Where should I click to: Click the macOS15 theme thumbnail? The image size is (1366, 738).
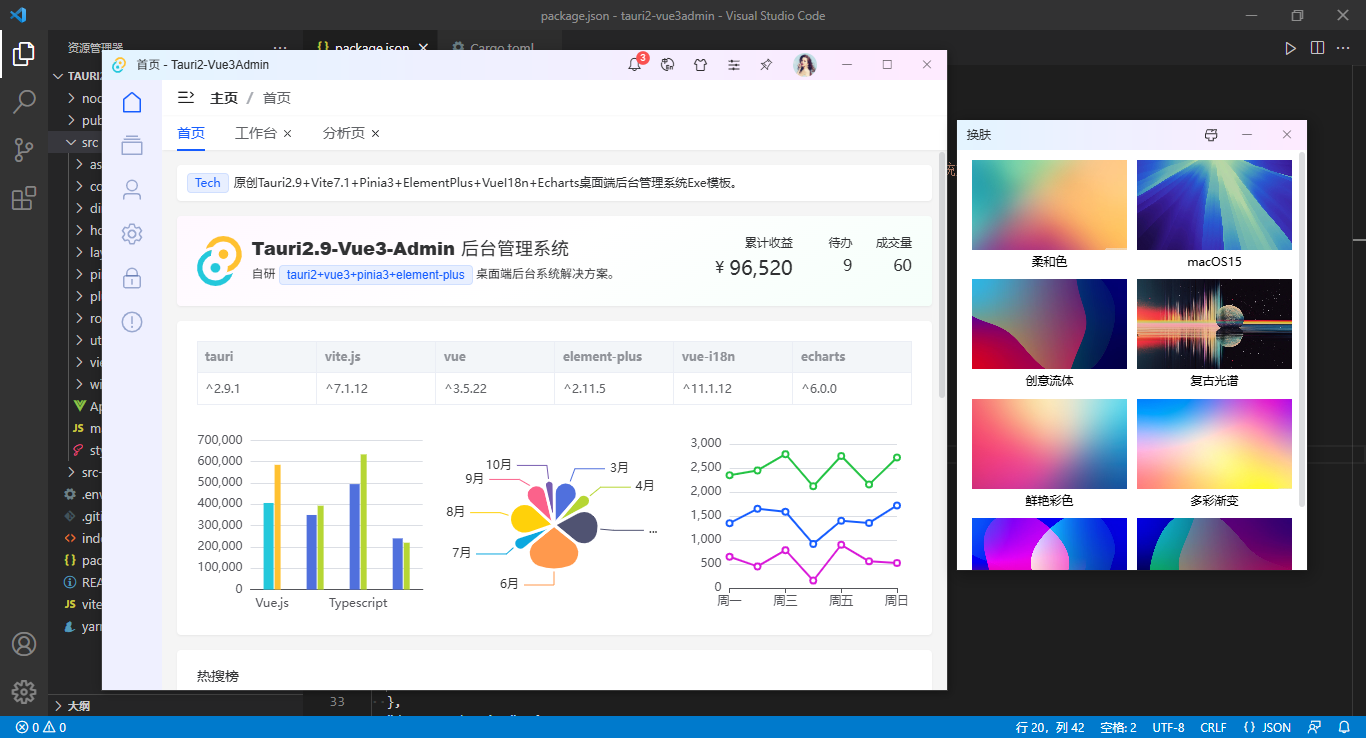click(1213, 204)
